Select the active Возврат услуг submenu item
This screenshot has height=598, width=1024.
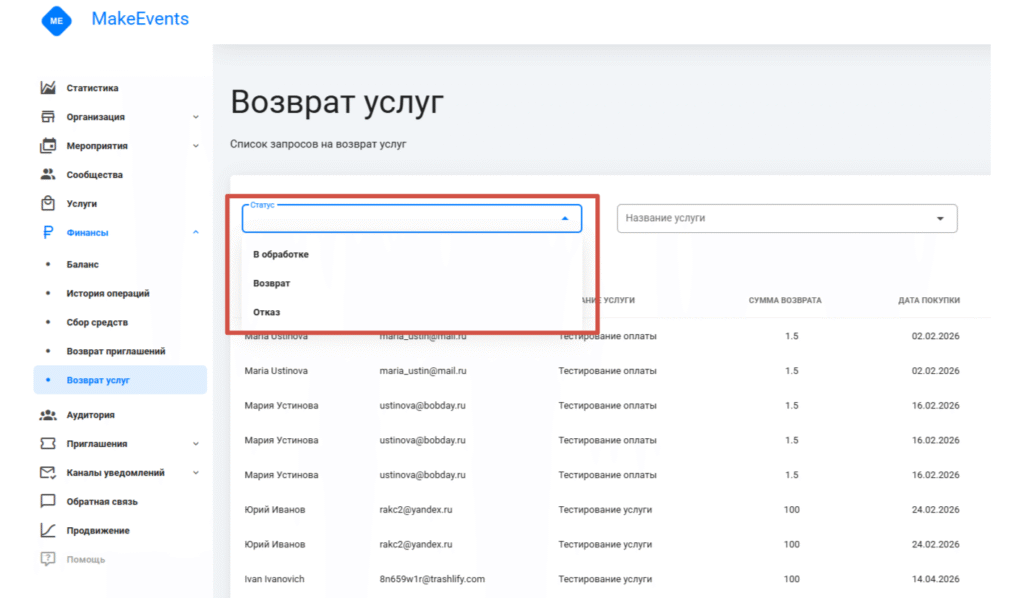(120, 379)
